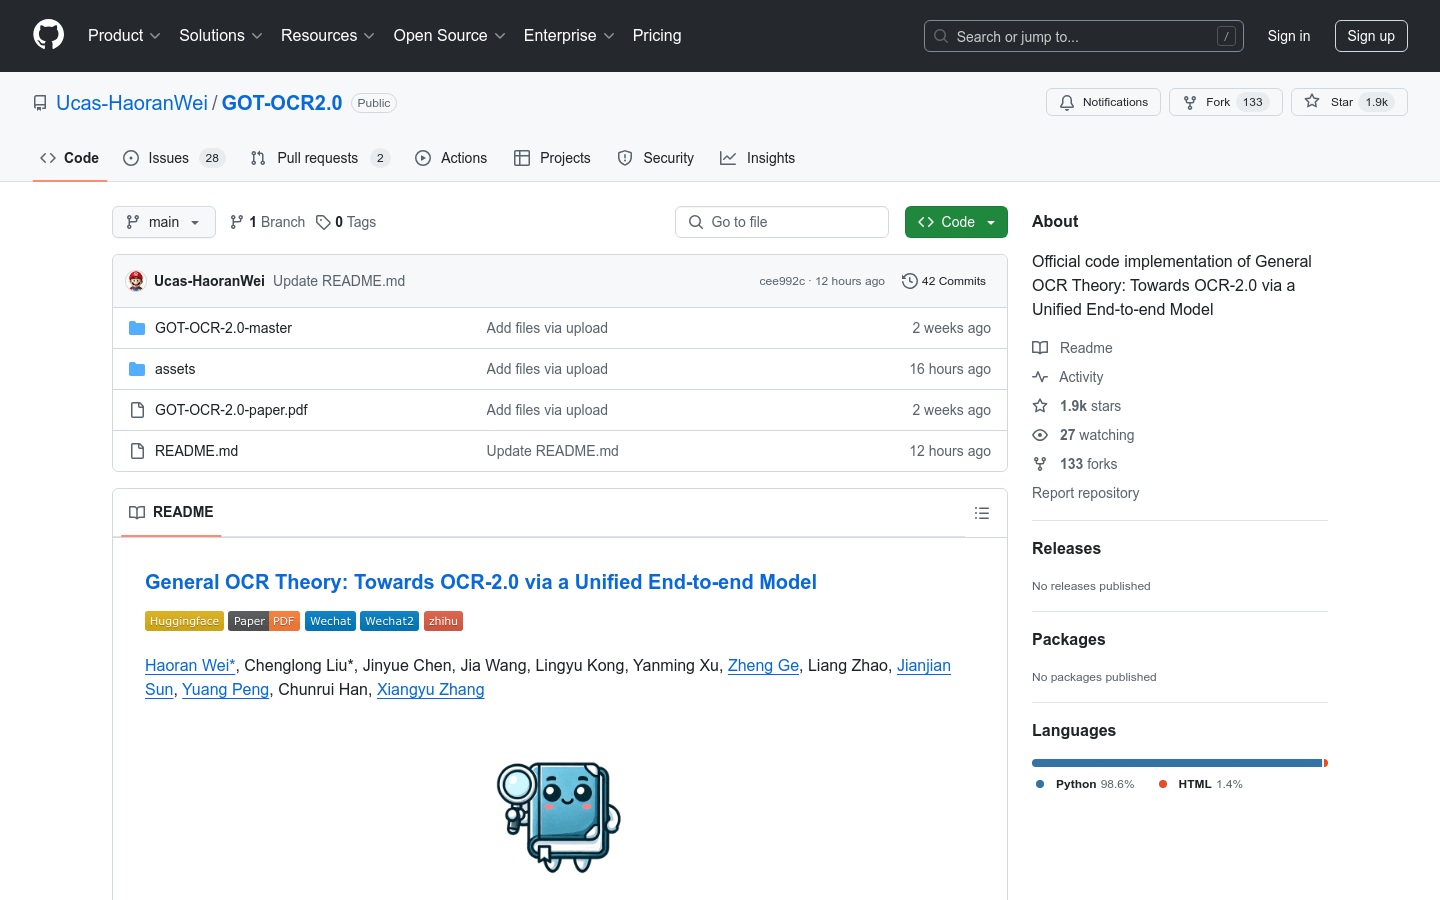Focus the Search or jump to field

point(1084,36)
